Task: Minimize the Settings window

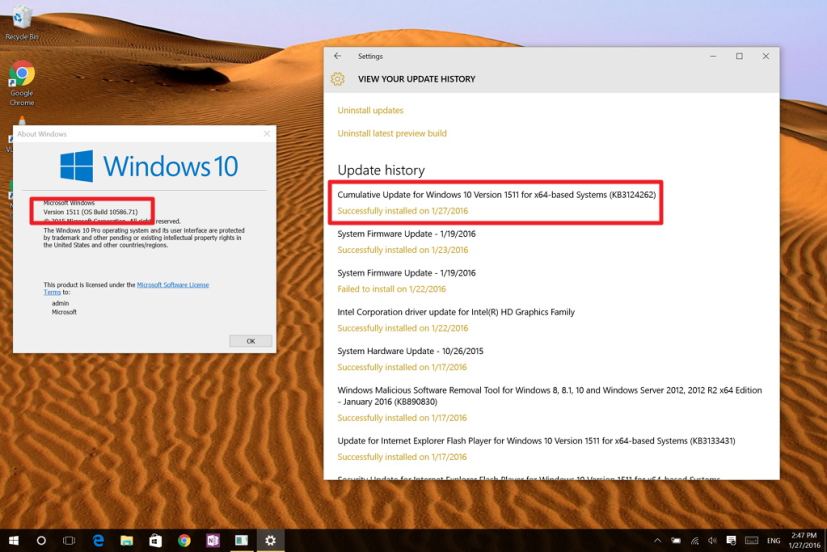Action: coord(713,56)
